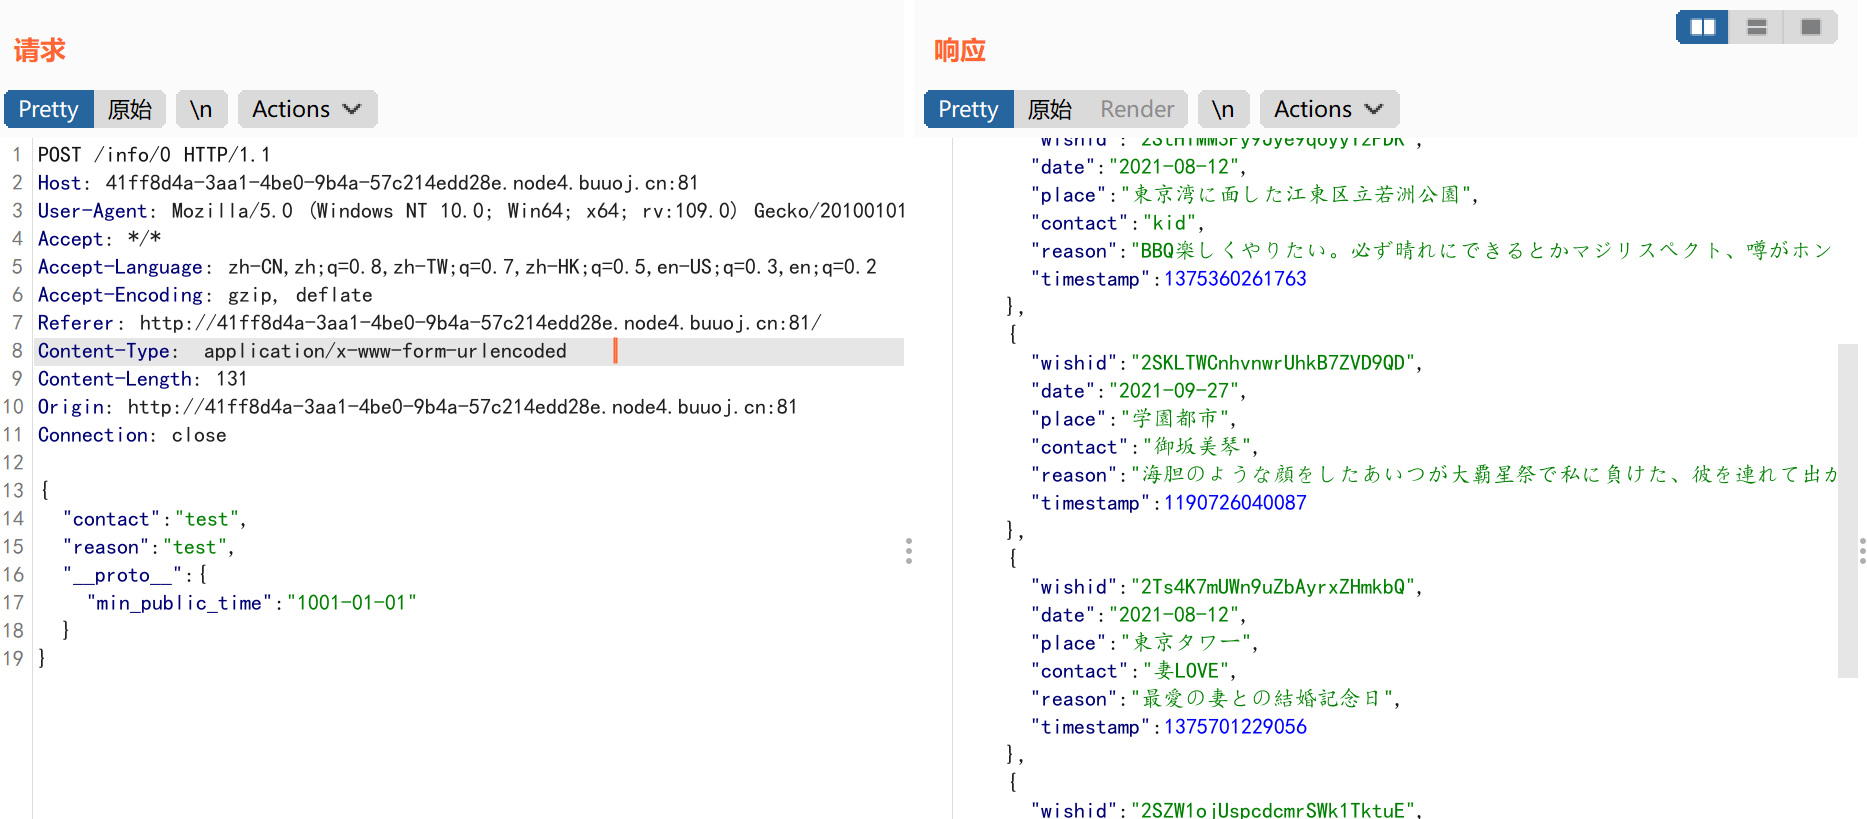Select the top-bottom split layout icon
This screenshot has height=819, width=1867.
[1756, 27]
